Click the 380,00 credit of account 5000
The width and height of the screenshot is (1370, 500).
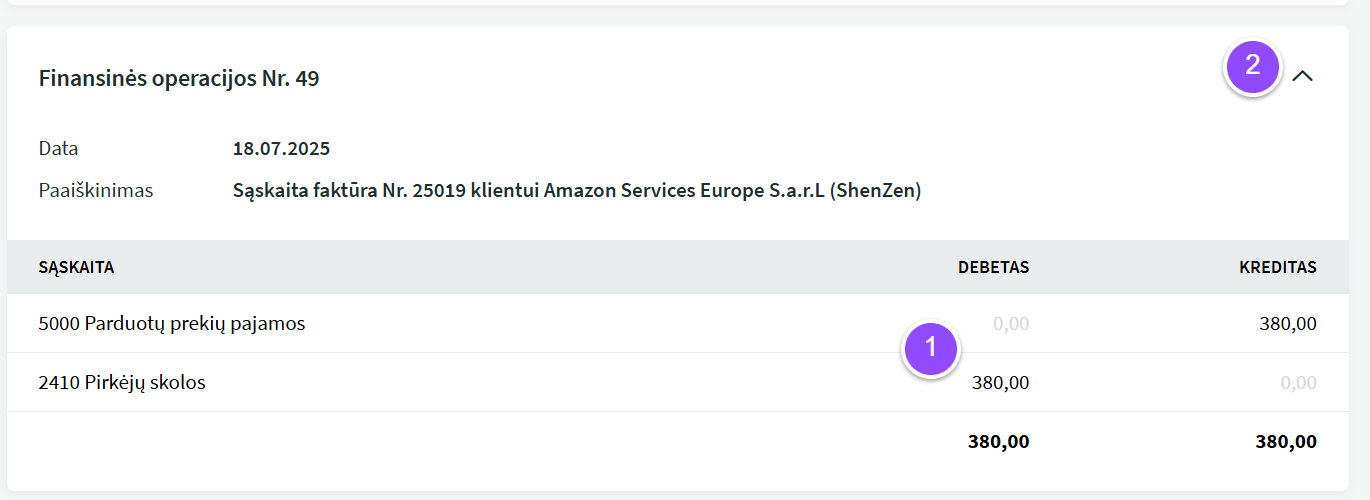click(x=1287, y=324)
